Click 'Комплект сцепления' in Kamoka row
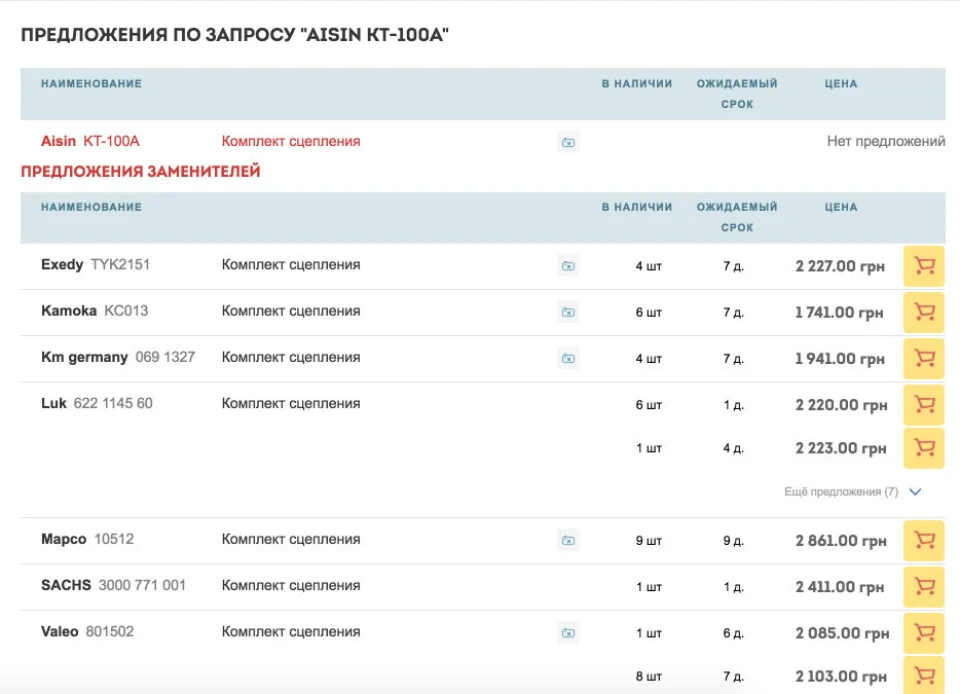960x694 pixels. coord(291,311)
